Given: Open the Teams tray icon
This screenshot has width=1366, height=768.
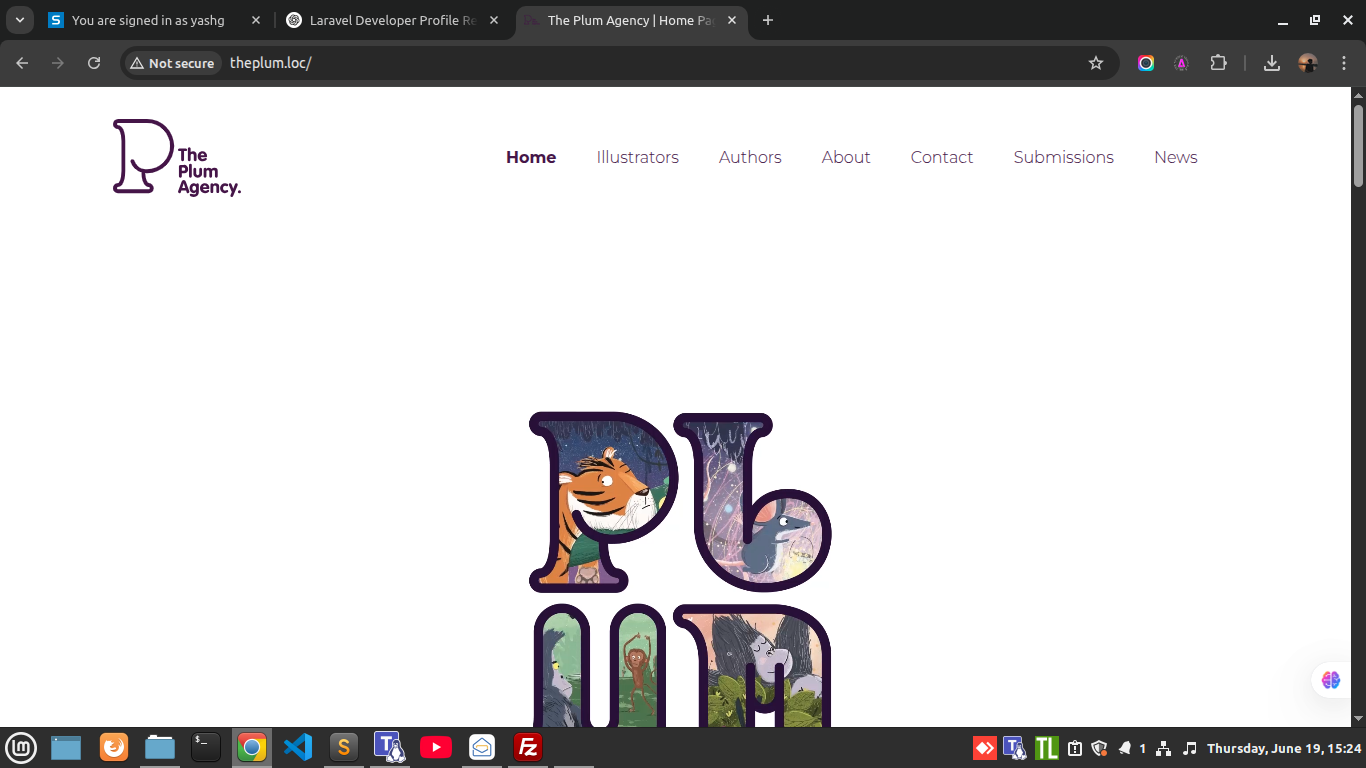Looking at the screenshot, I should [x=1015, y=748].
